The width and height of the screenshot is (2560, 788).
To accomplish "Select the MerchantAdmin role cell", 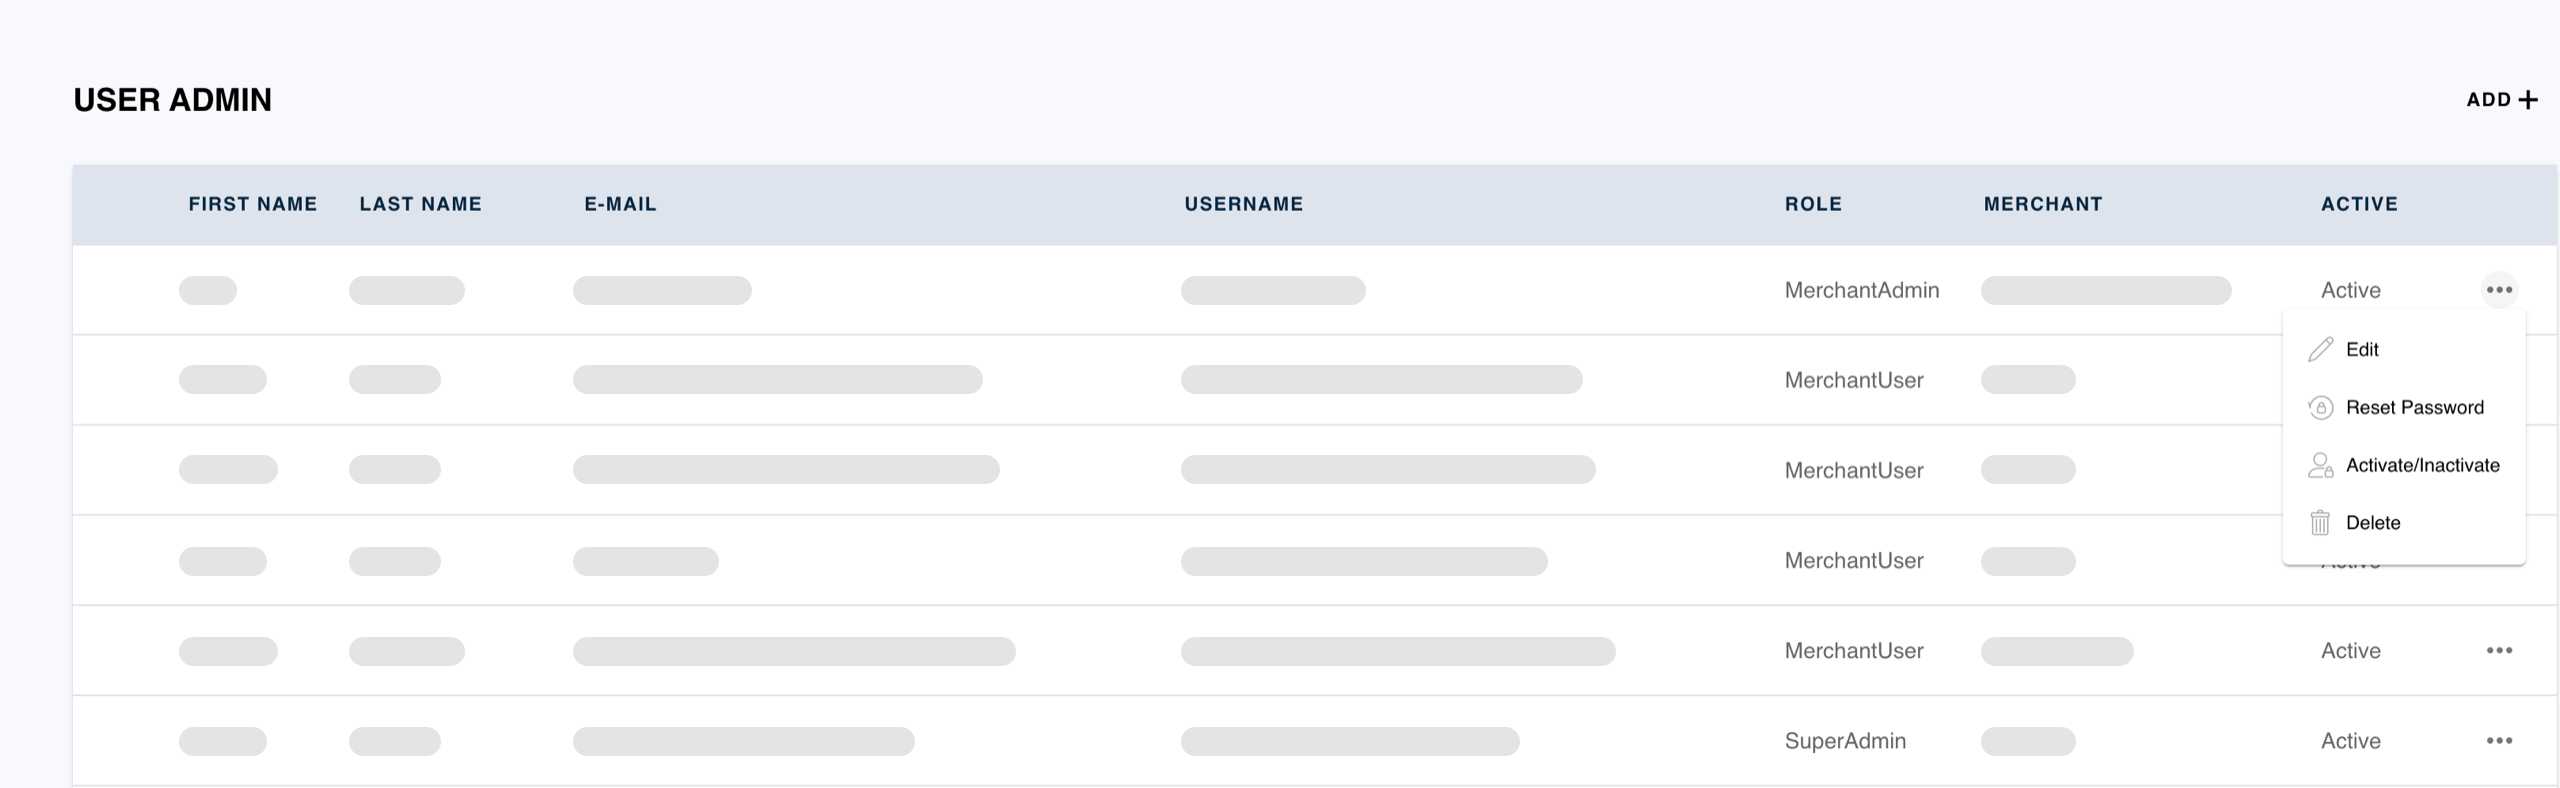I will 1861,290.
